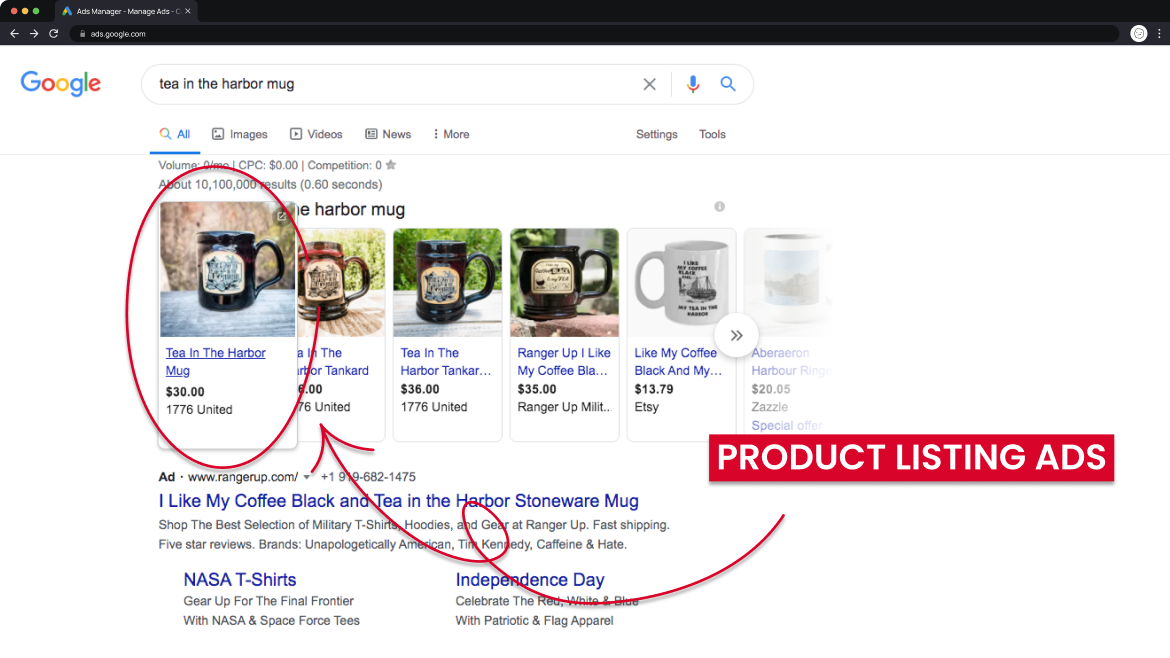The height and width of the screenshot is (658, 1170).
Task: Click the blue search magnifier icon
Action: [x=728, y=84]
